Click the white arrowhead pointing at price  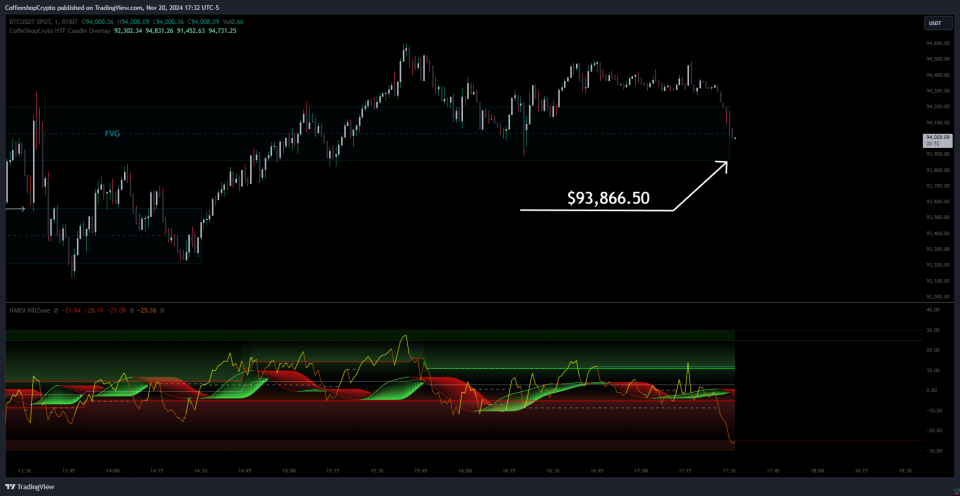(722, 165)
